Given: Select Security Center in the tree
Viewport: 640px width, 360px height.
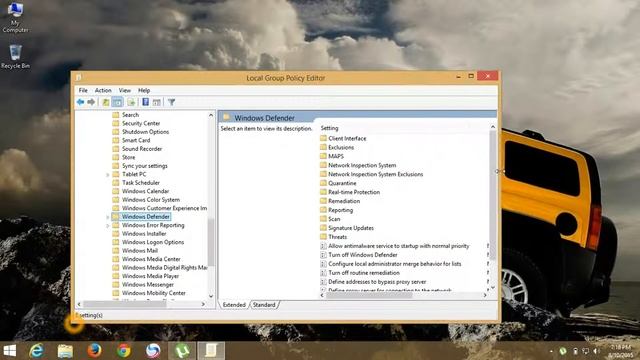Looking at the screenshot, I should point(141,123).
